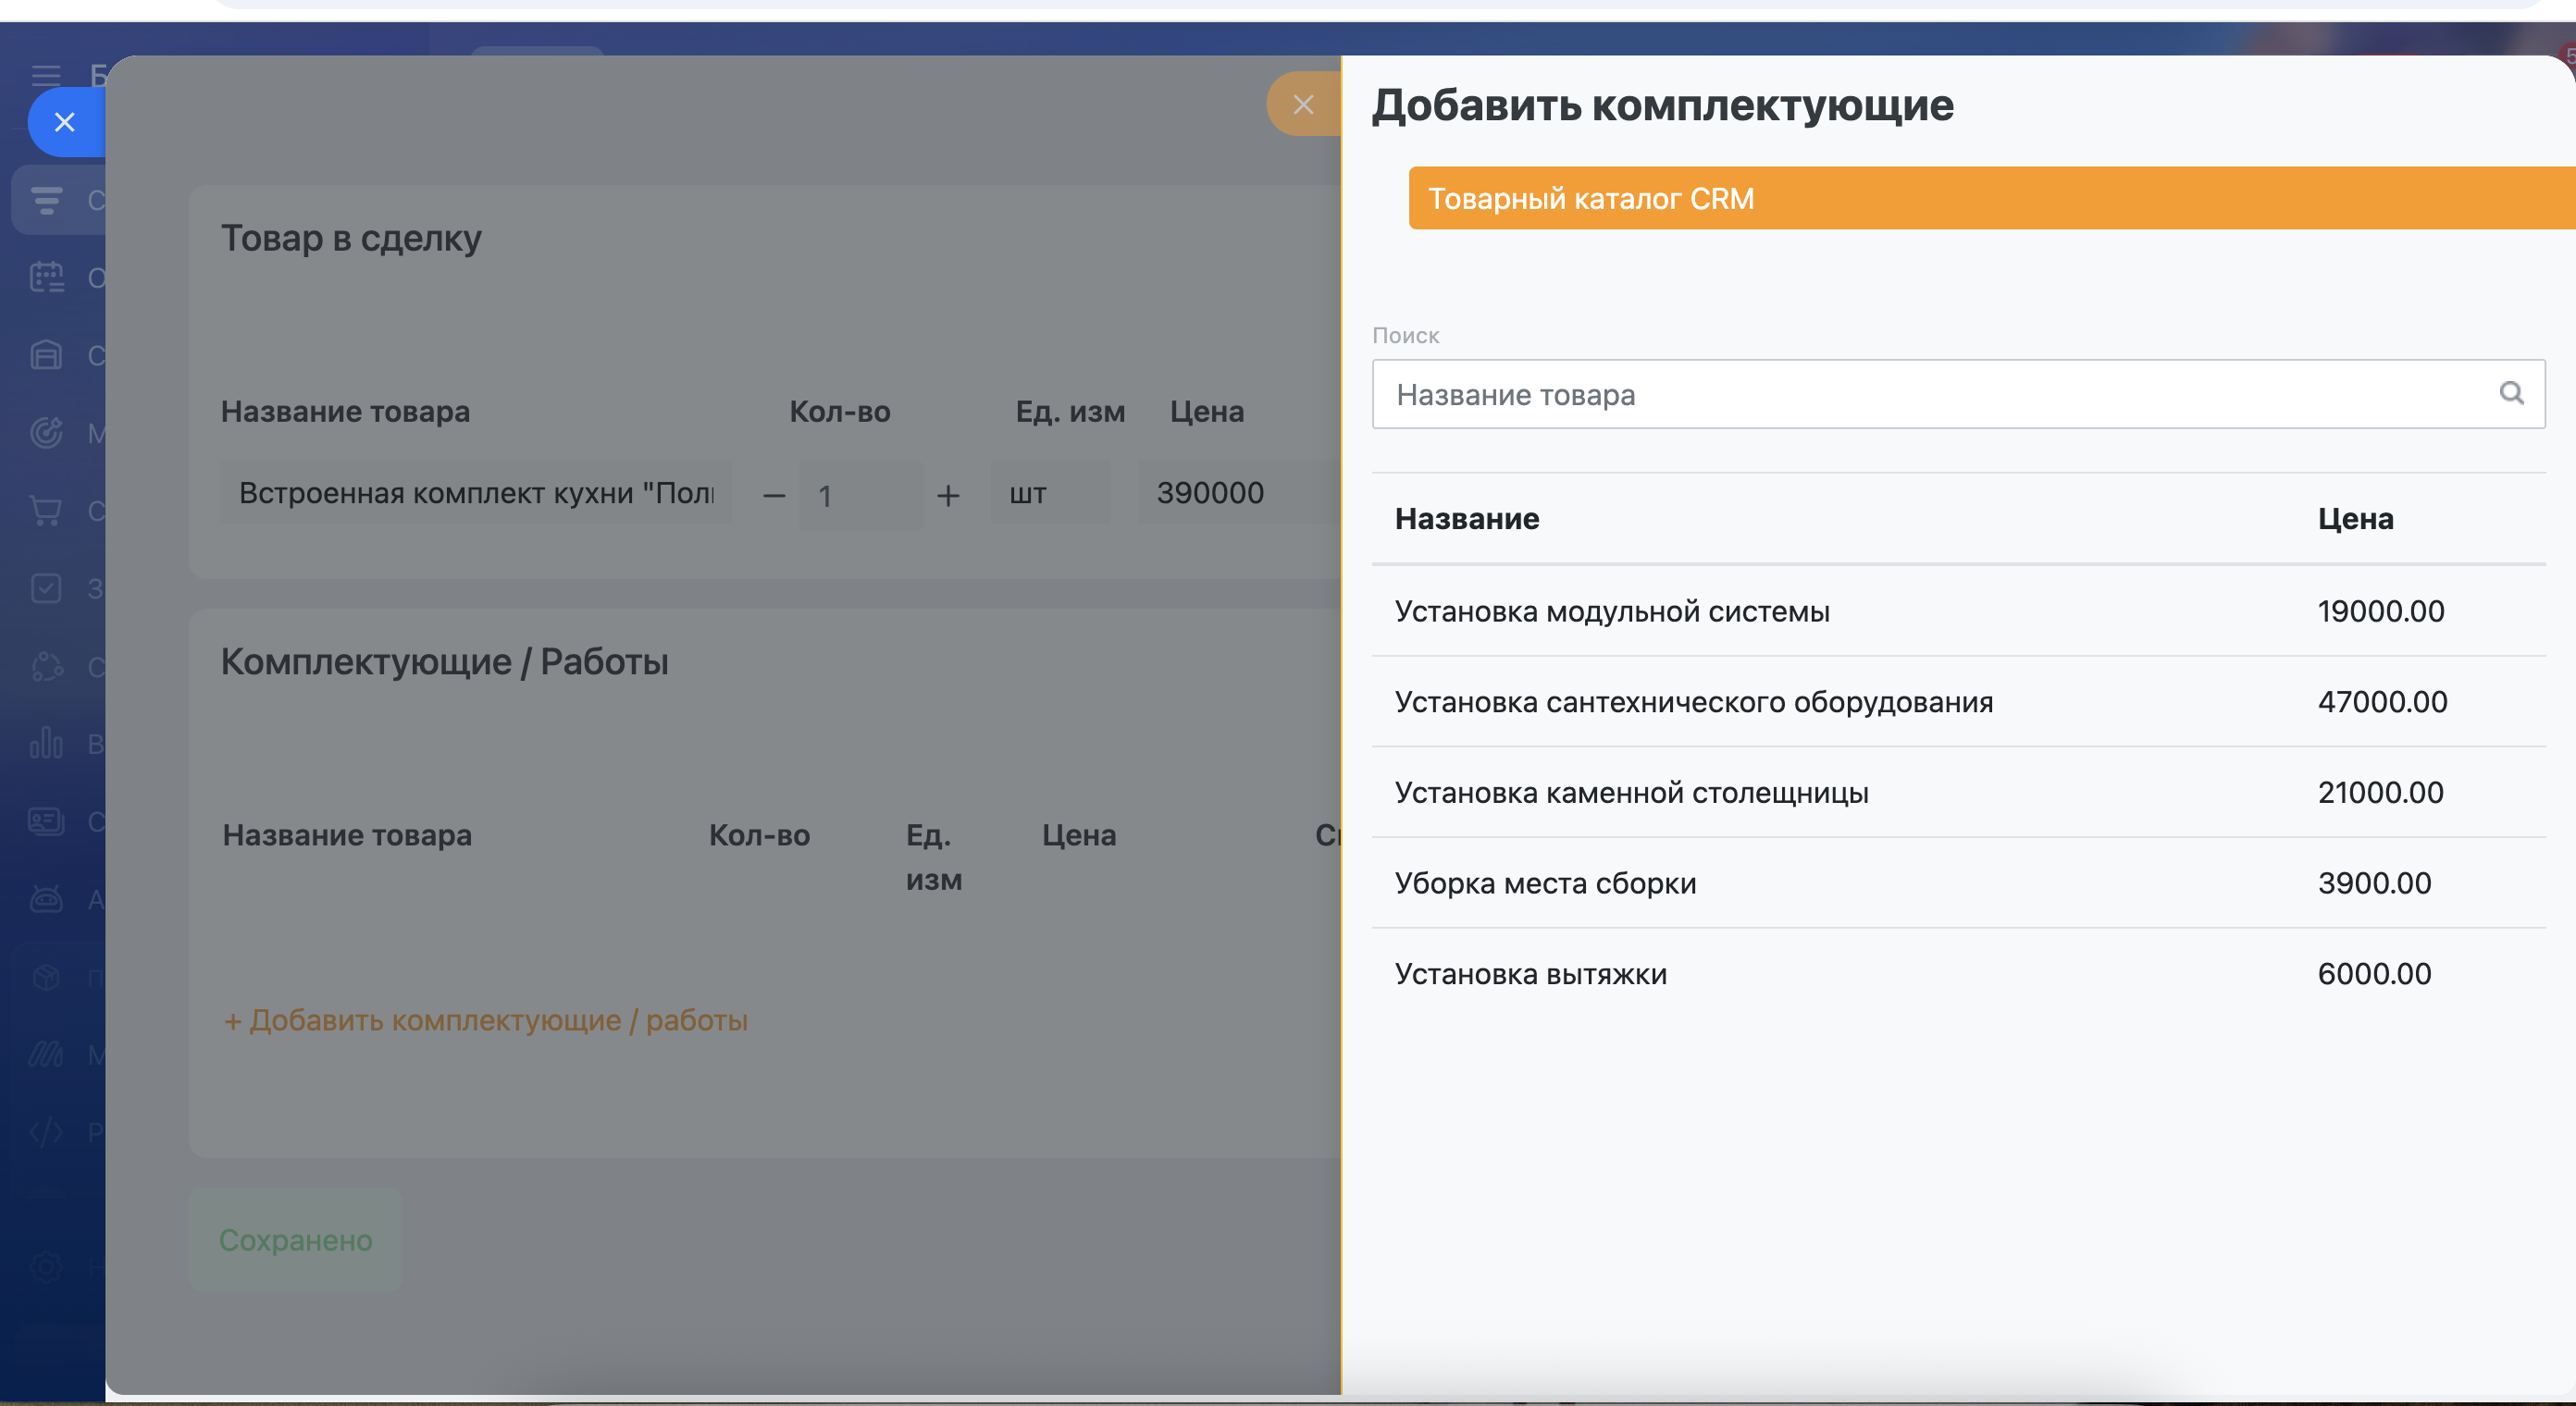Click the blue X close button
The image size is (2576, 1406).
click(64, 122)
